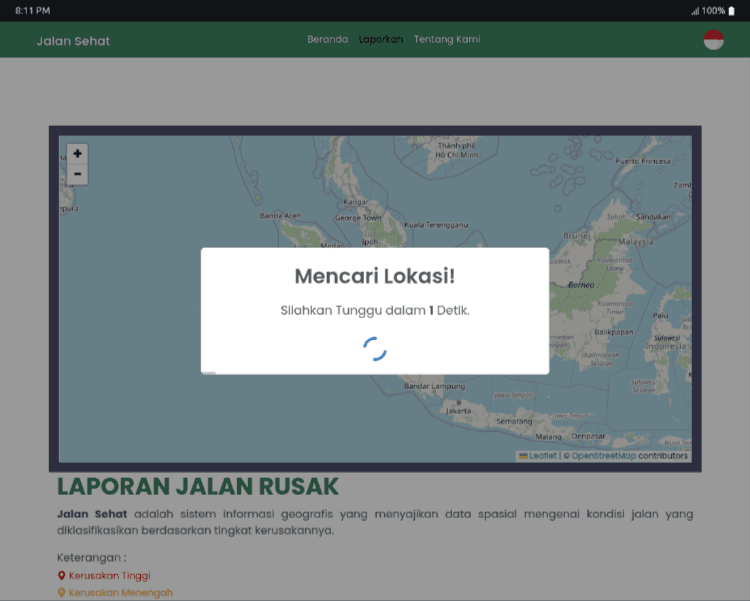Click the Keterangan : label
Image resolution: width=750 pixels, height=601 pixels.
click(x=91, y=558)
